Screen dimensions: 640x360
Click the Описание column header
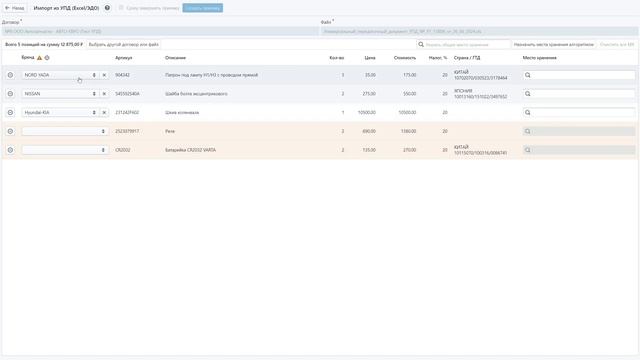coord(176,58)
